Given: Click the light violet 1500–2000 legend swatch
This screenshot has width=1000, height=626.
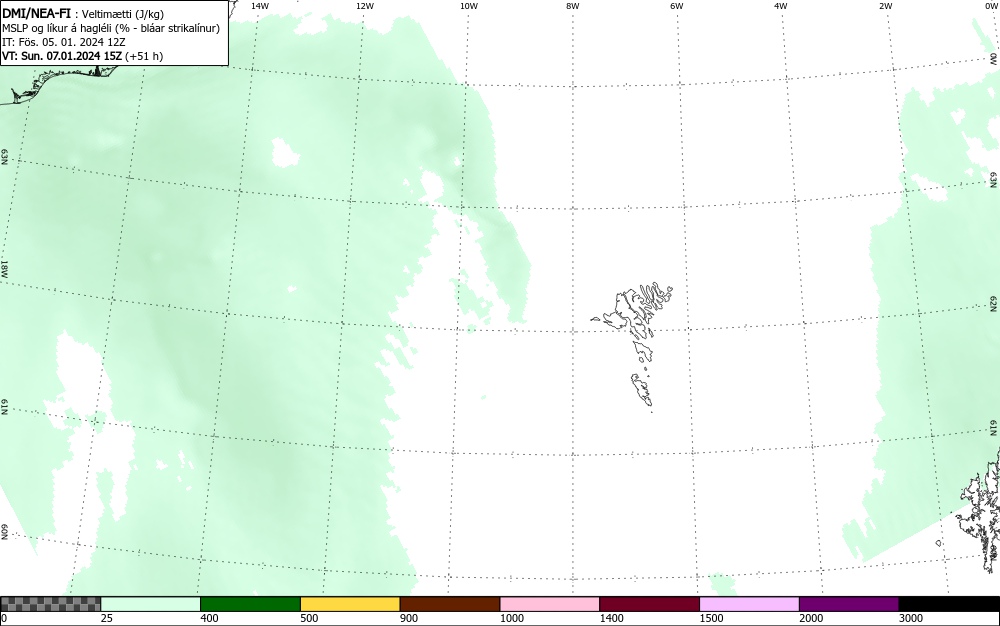Looking at the screenshot, I should point(749,604).
